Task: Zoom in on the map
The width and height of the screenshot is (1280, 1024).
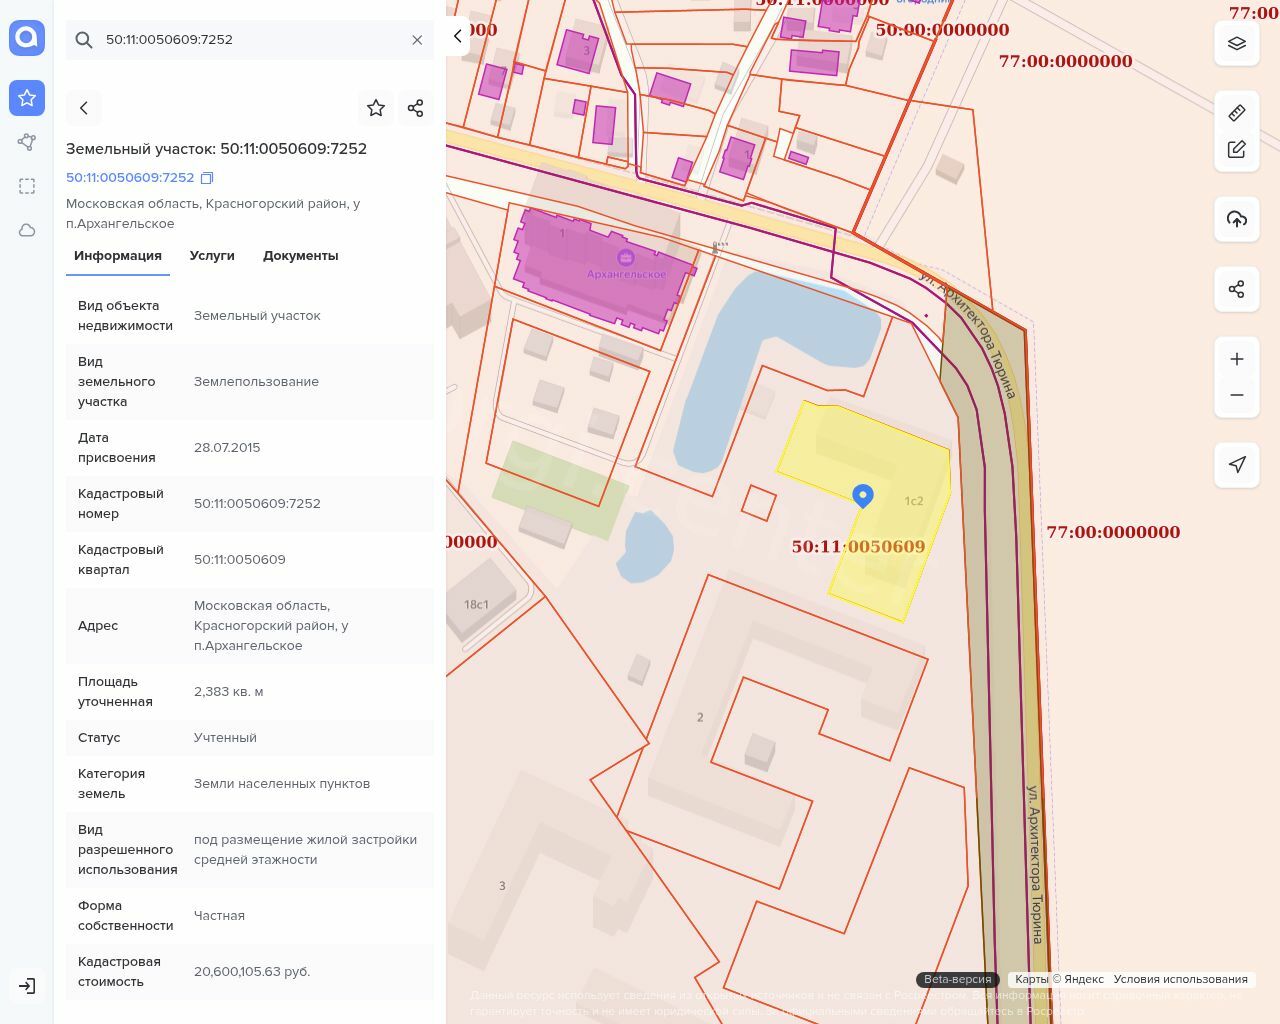Action: point(1237,359)
